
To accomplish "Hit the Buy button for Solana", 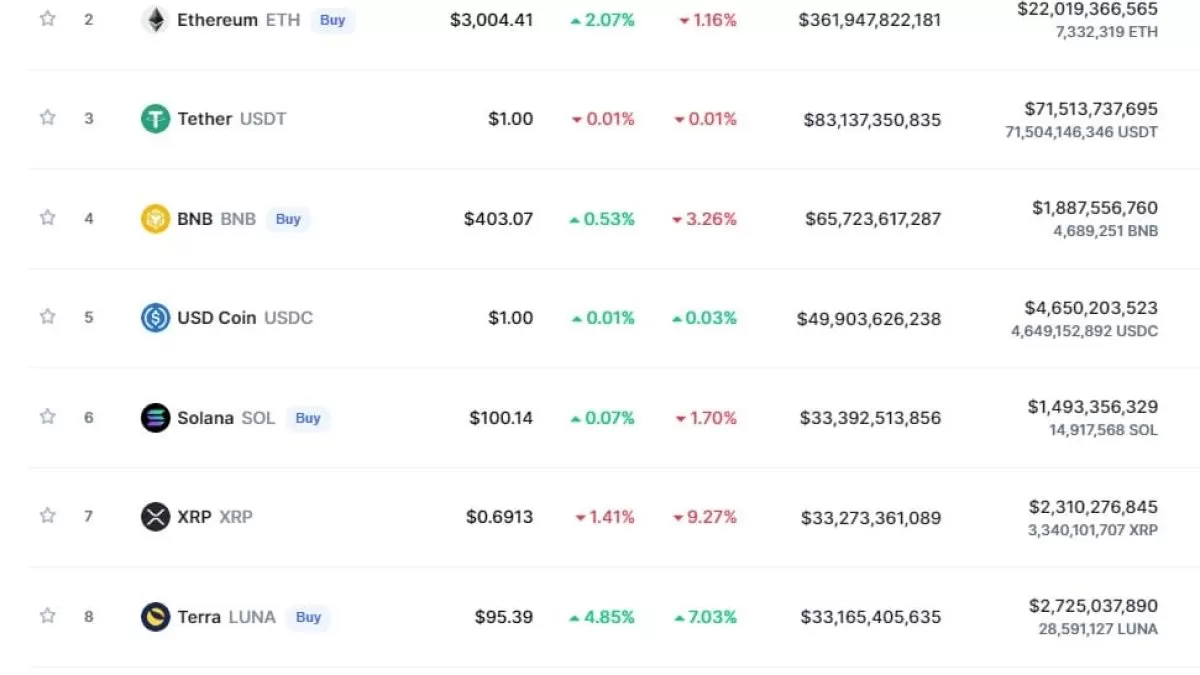I will (308, 418).
